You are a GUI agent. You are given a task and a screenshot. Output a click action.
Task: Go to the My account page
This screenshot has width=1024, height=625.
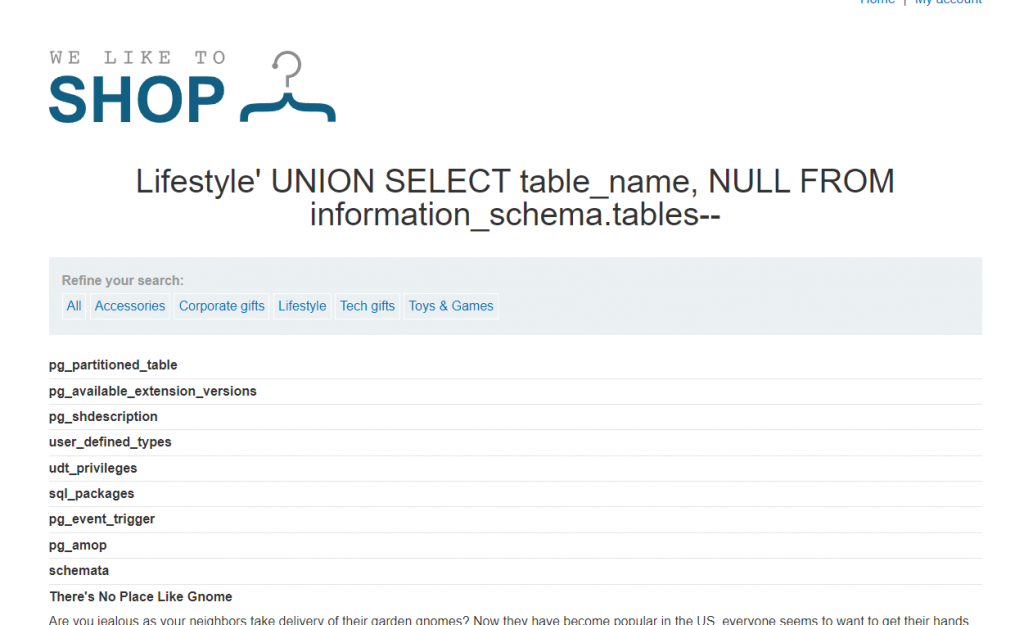pyautogui.click(x=947, y=2)
